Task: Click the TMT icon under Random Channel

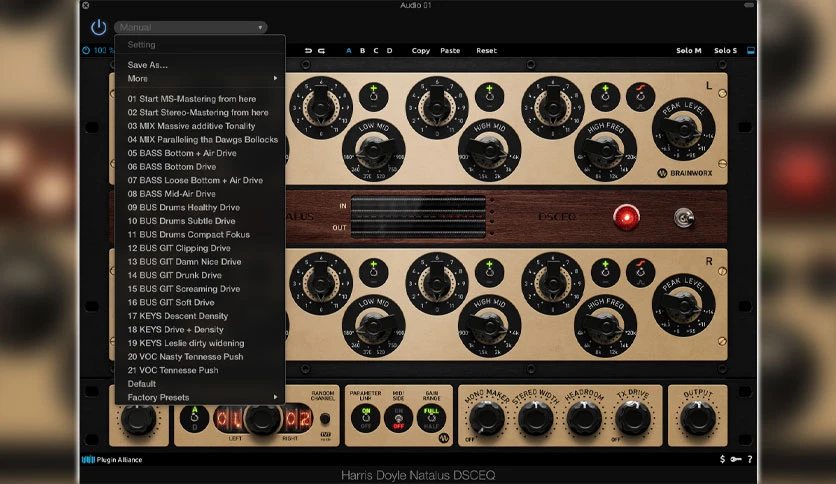Action: click(x=325, y=436)
